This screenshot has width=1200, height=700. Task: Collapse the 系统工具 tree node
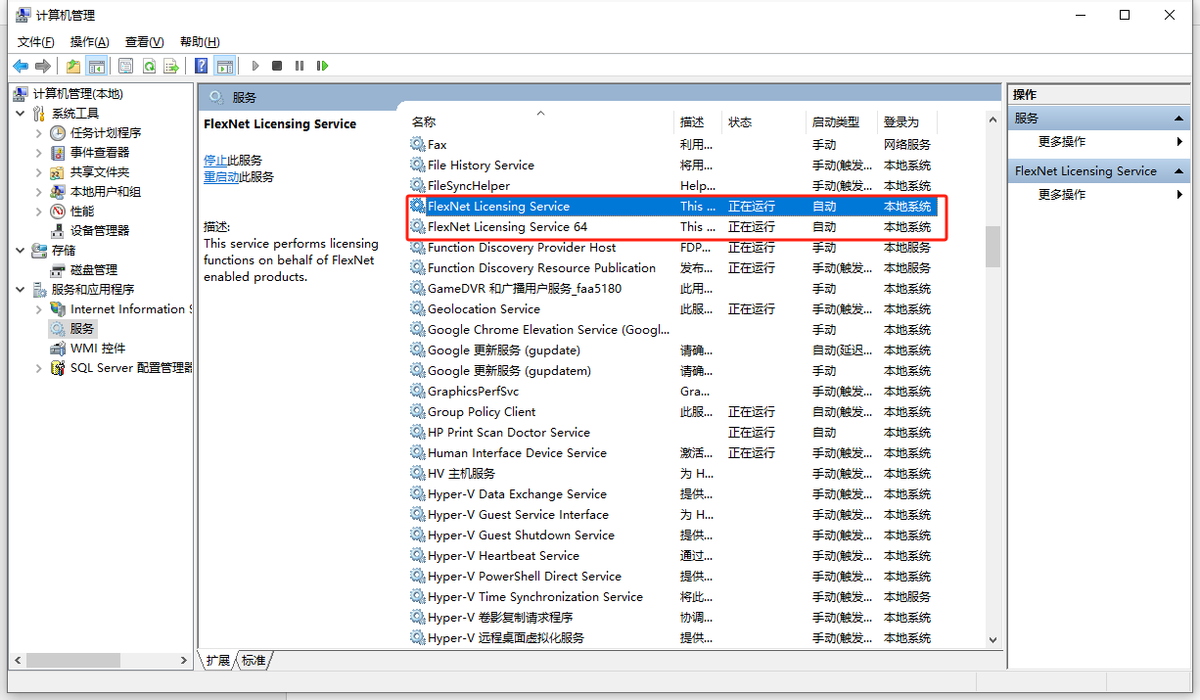coord(21,113)
